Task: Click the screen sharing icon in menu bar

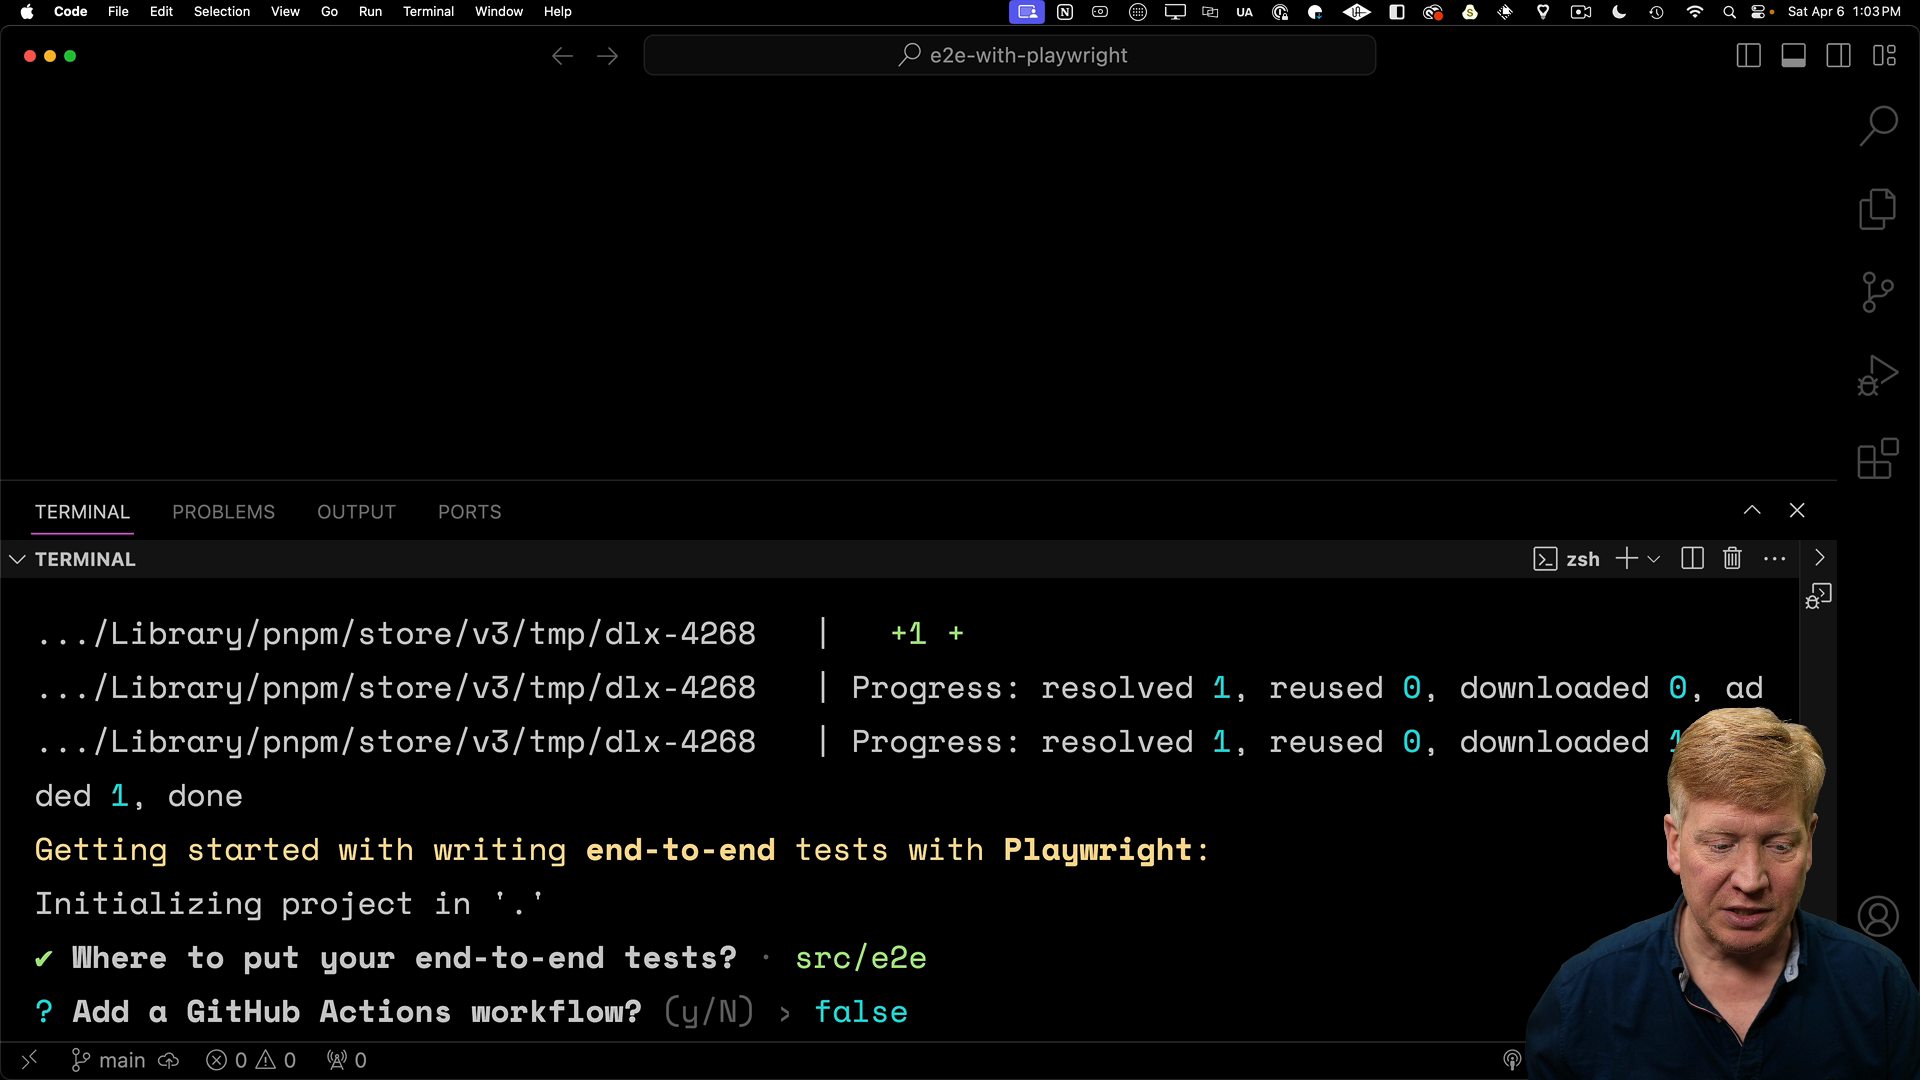Action: (x=1027, y=12)
